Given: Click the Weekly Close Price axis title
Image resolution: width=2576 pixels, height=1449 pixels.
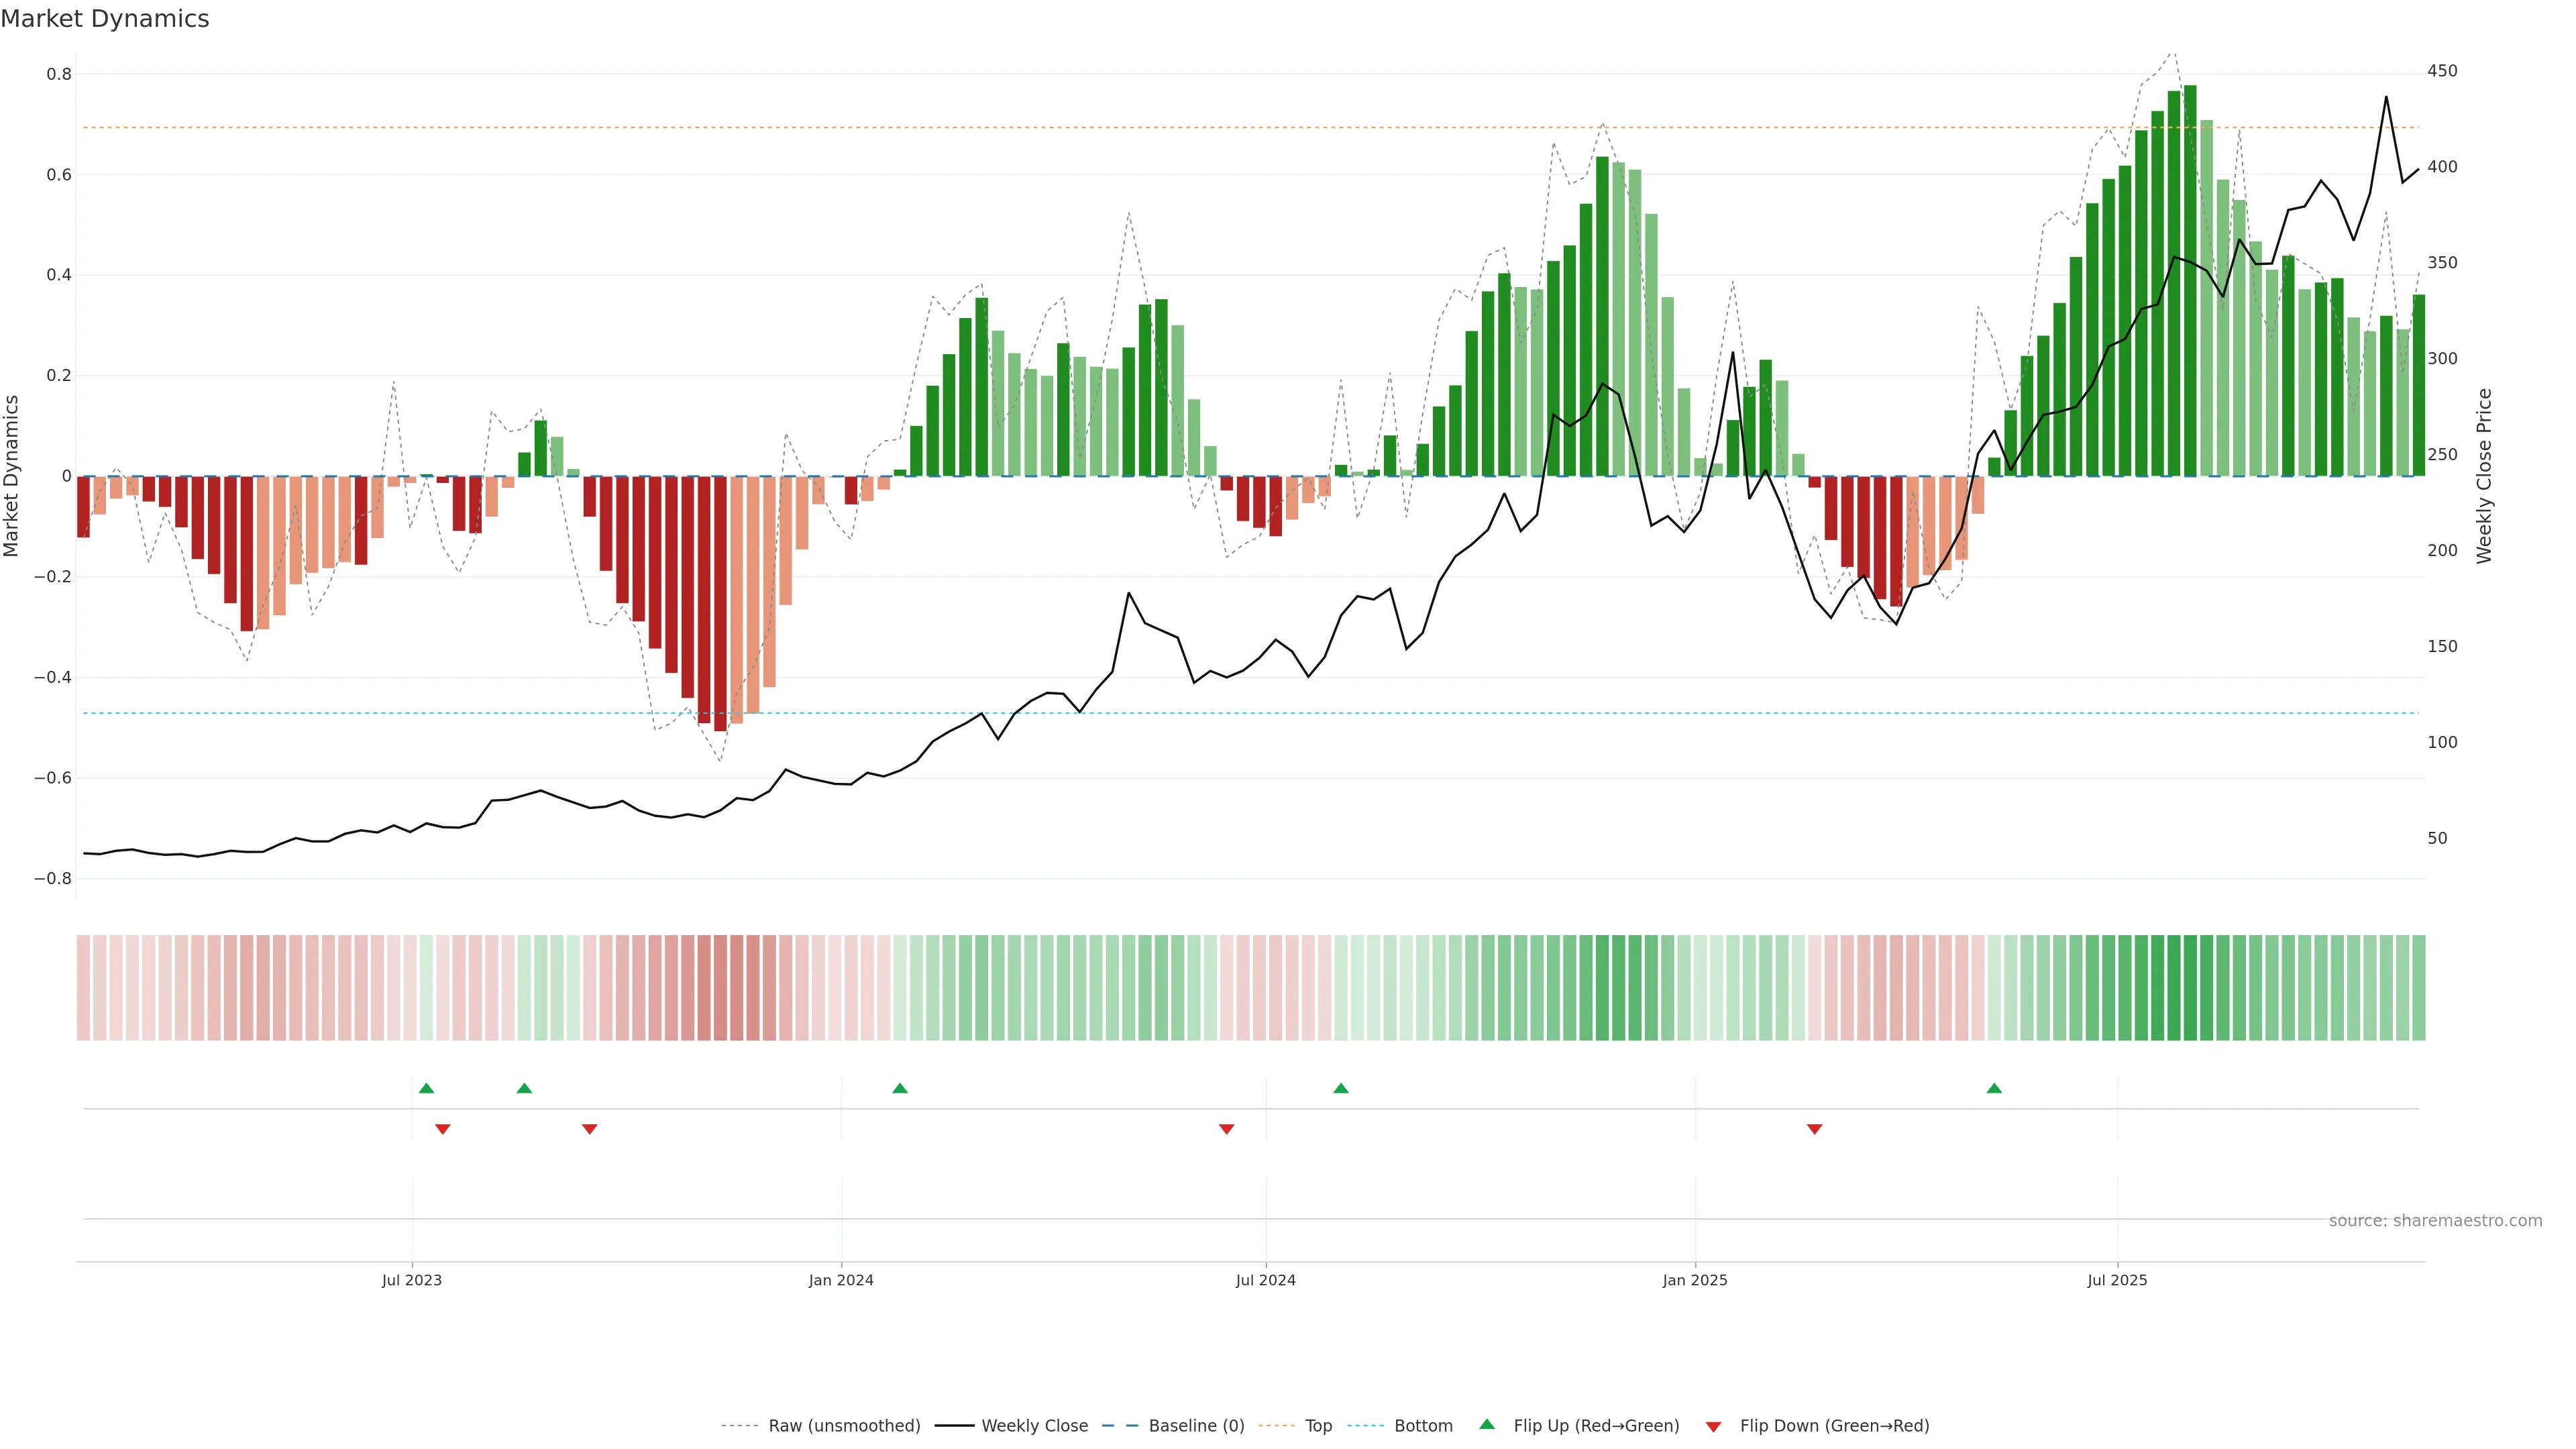Looking at the screenshot, I should (x=2484, y=476).
